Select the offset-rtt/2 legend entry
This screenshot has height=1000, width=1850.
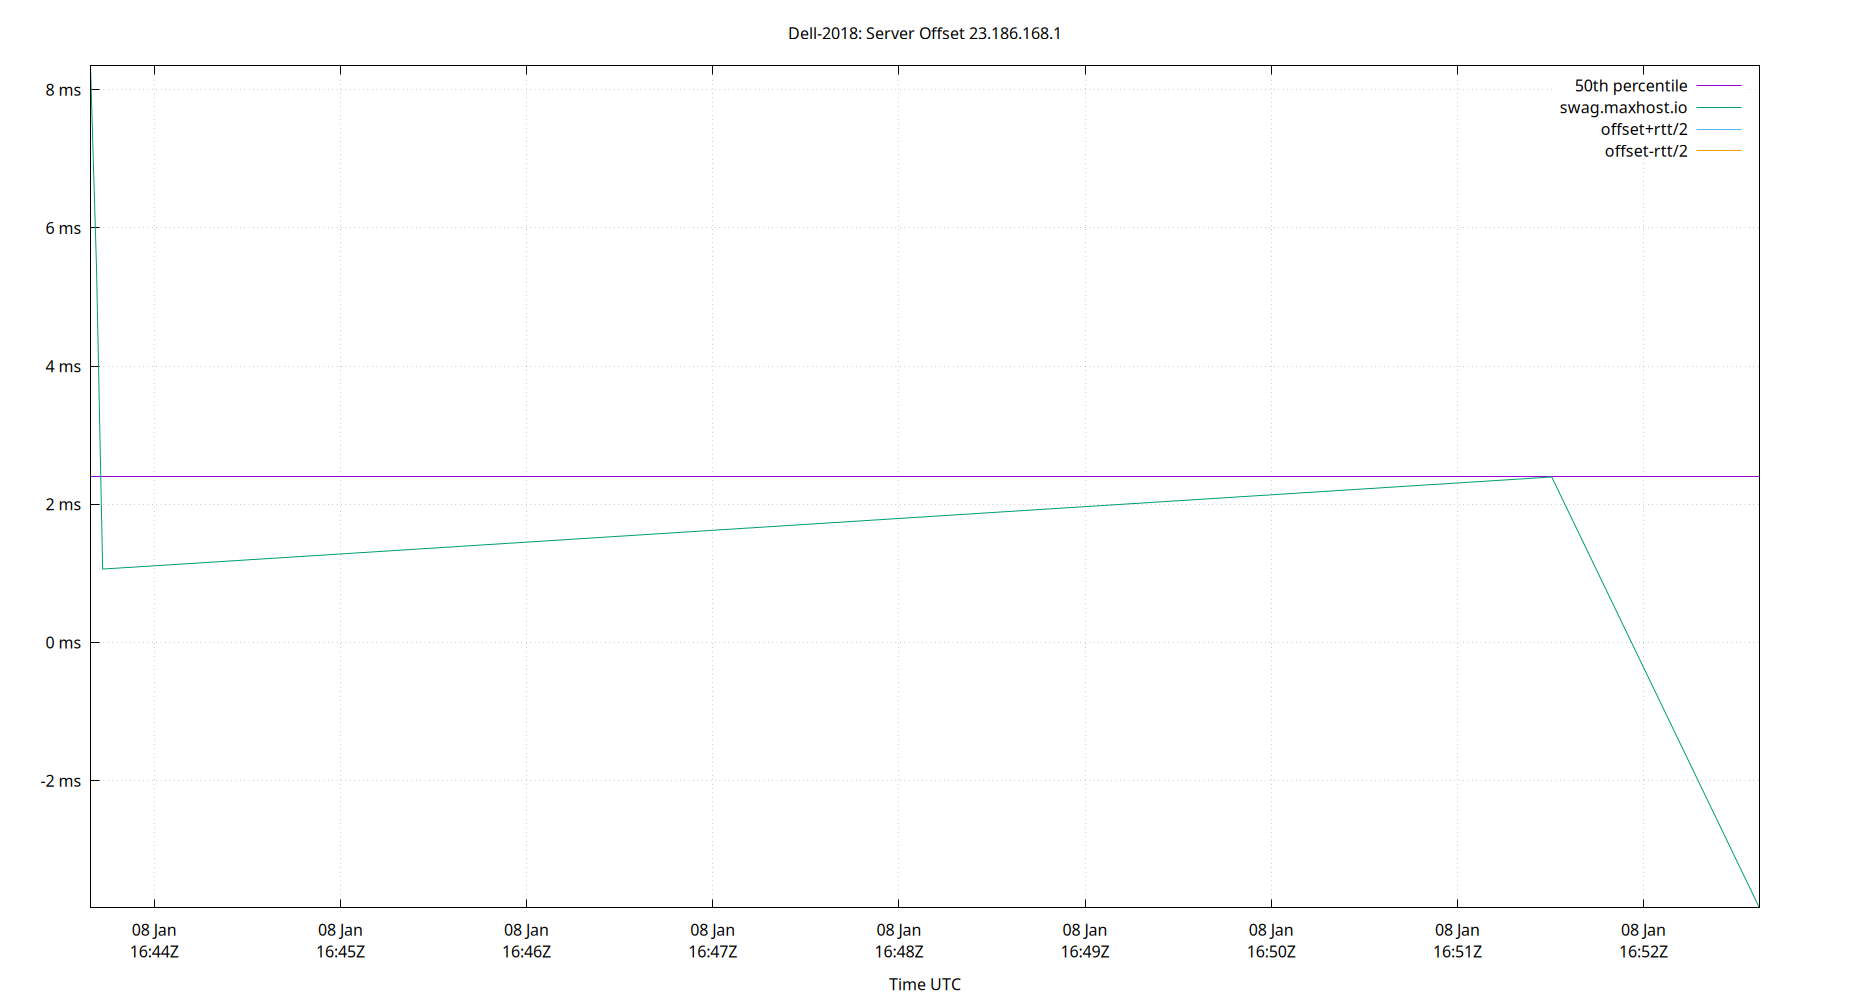1644,150
